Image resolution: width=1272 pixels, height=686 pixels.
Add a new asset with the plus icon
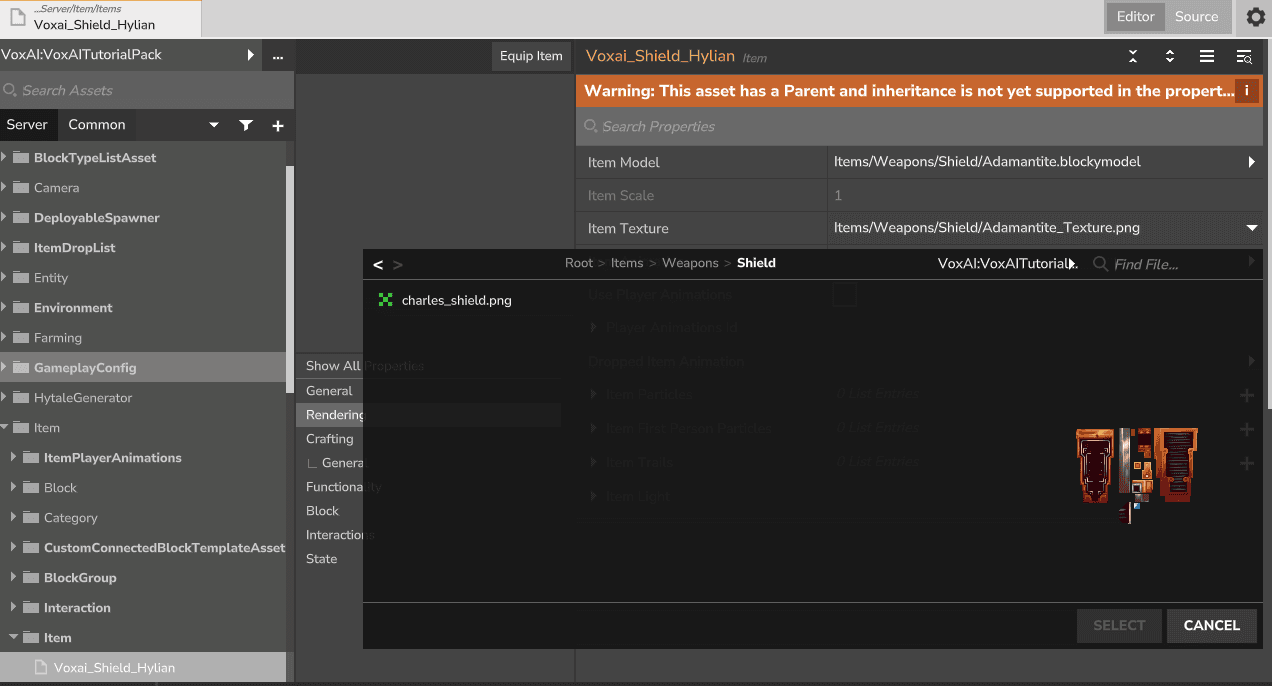[x=278, y=125]
